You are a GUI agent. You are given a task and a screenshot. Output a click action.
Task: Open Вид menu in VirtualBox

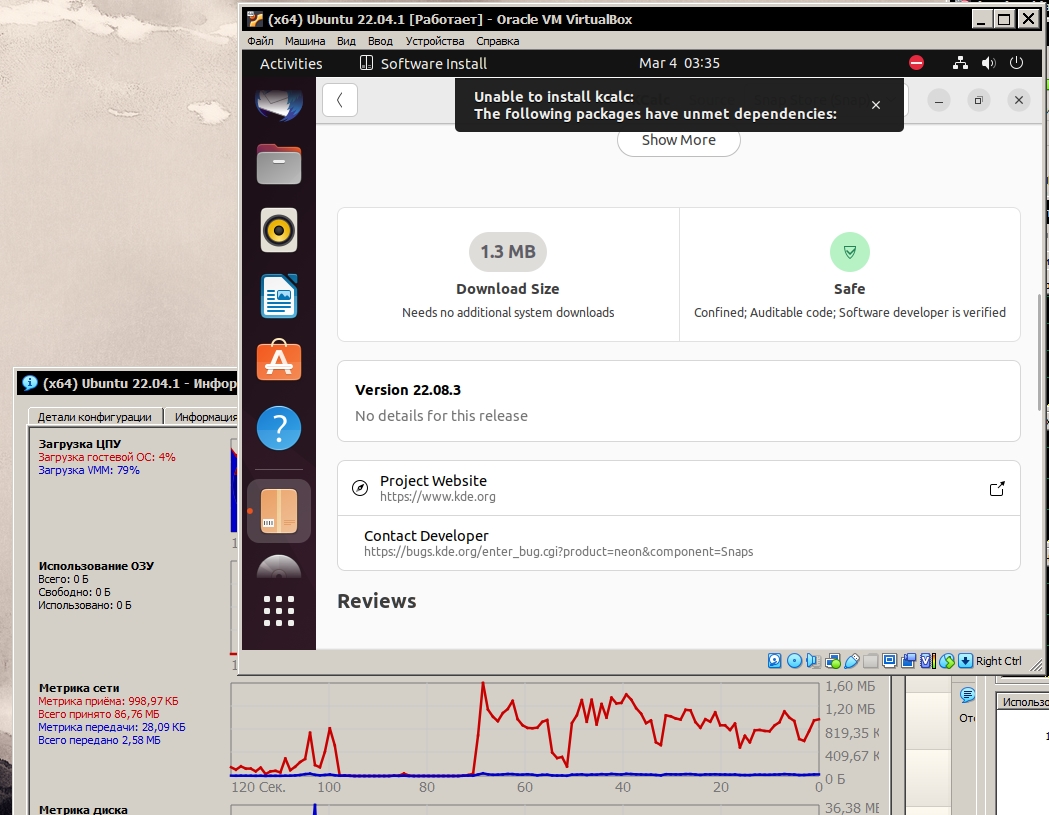(x=346, y=41)
